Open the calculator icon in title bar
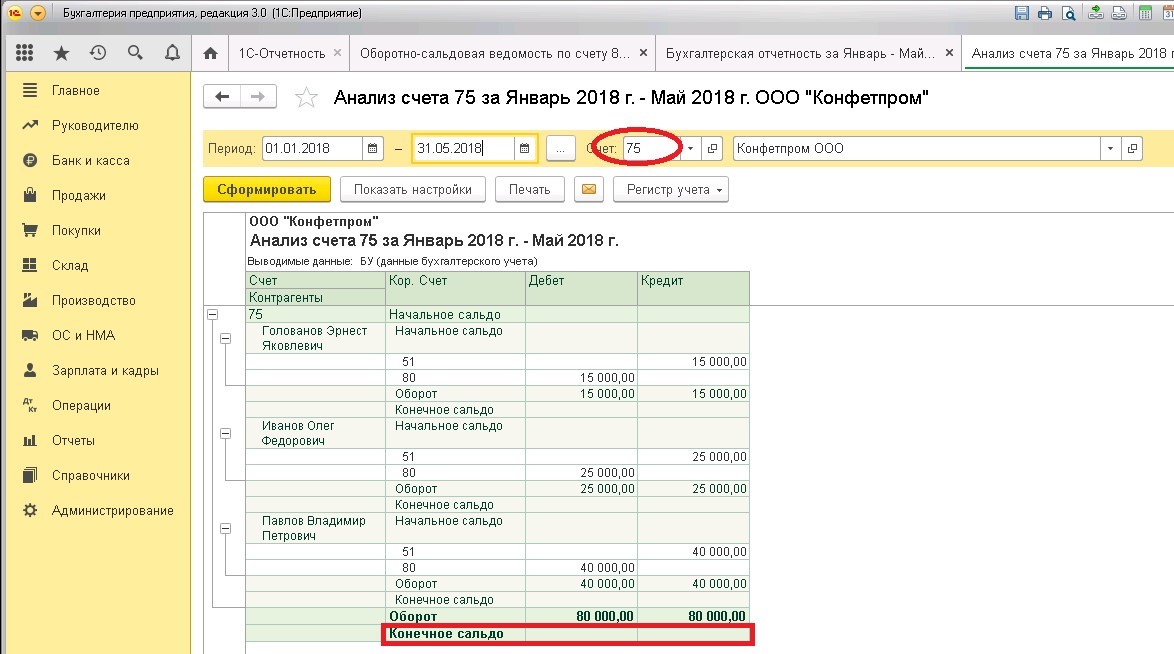Screen dimensions: 1174x654 point(1146,13)
